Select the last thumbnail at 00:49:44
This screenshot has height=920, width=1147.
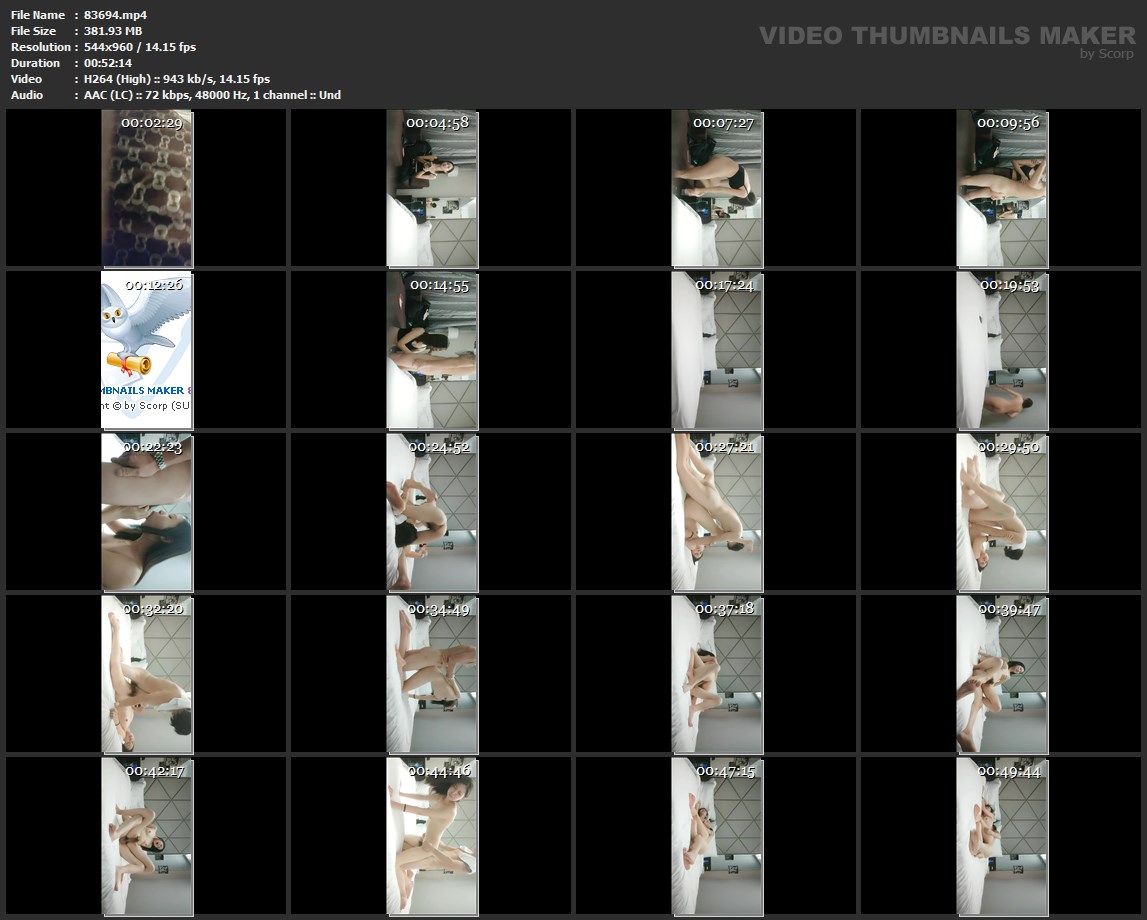[1002, 836]
